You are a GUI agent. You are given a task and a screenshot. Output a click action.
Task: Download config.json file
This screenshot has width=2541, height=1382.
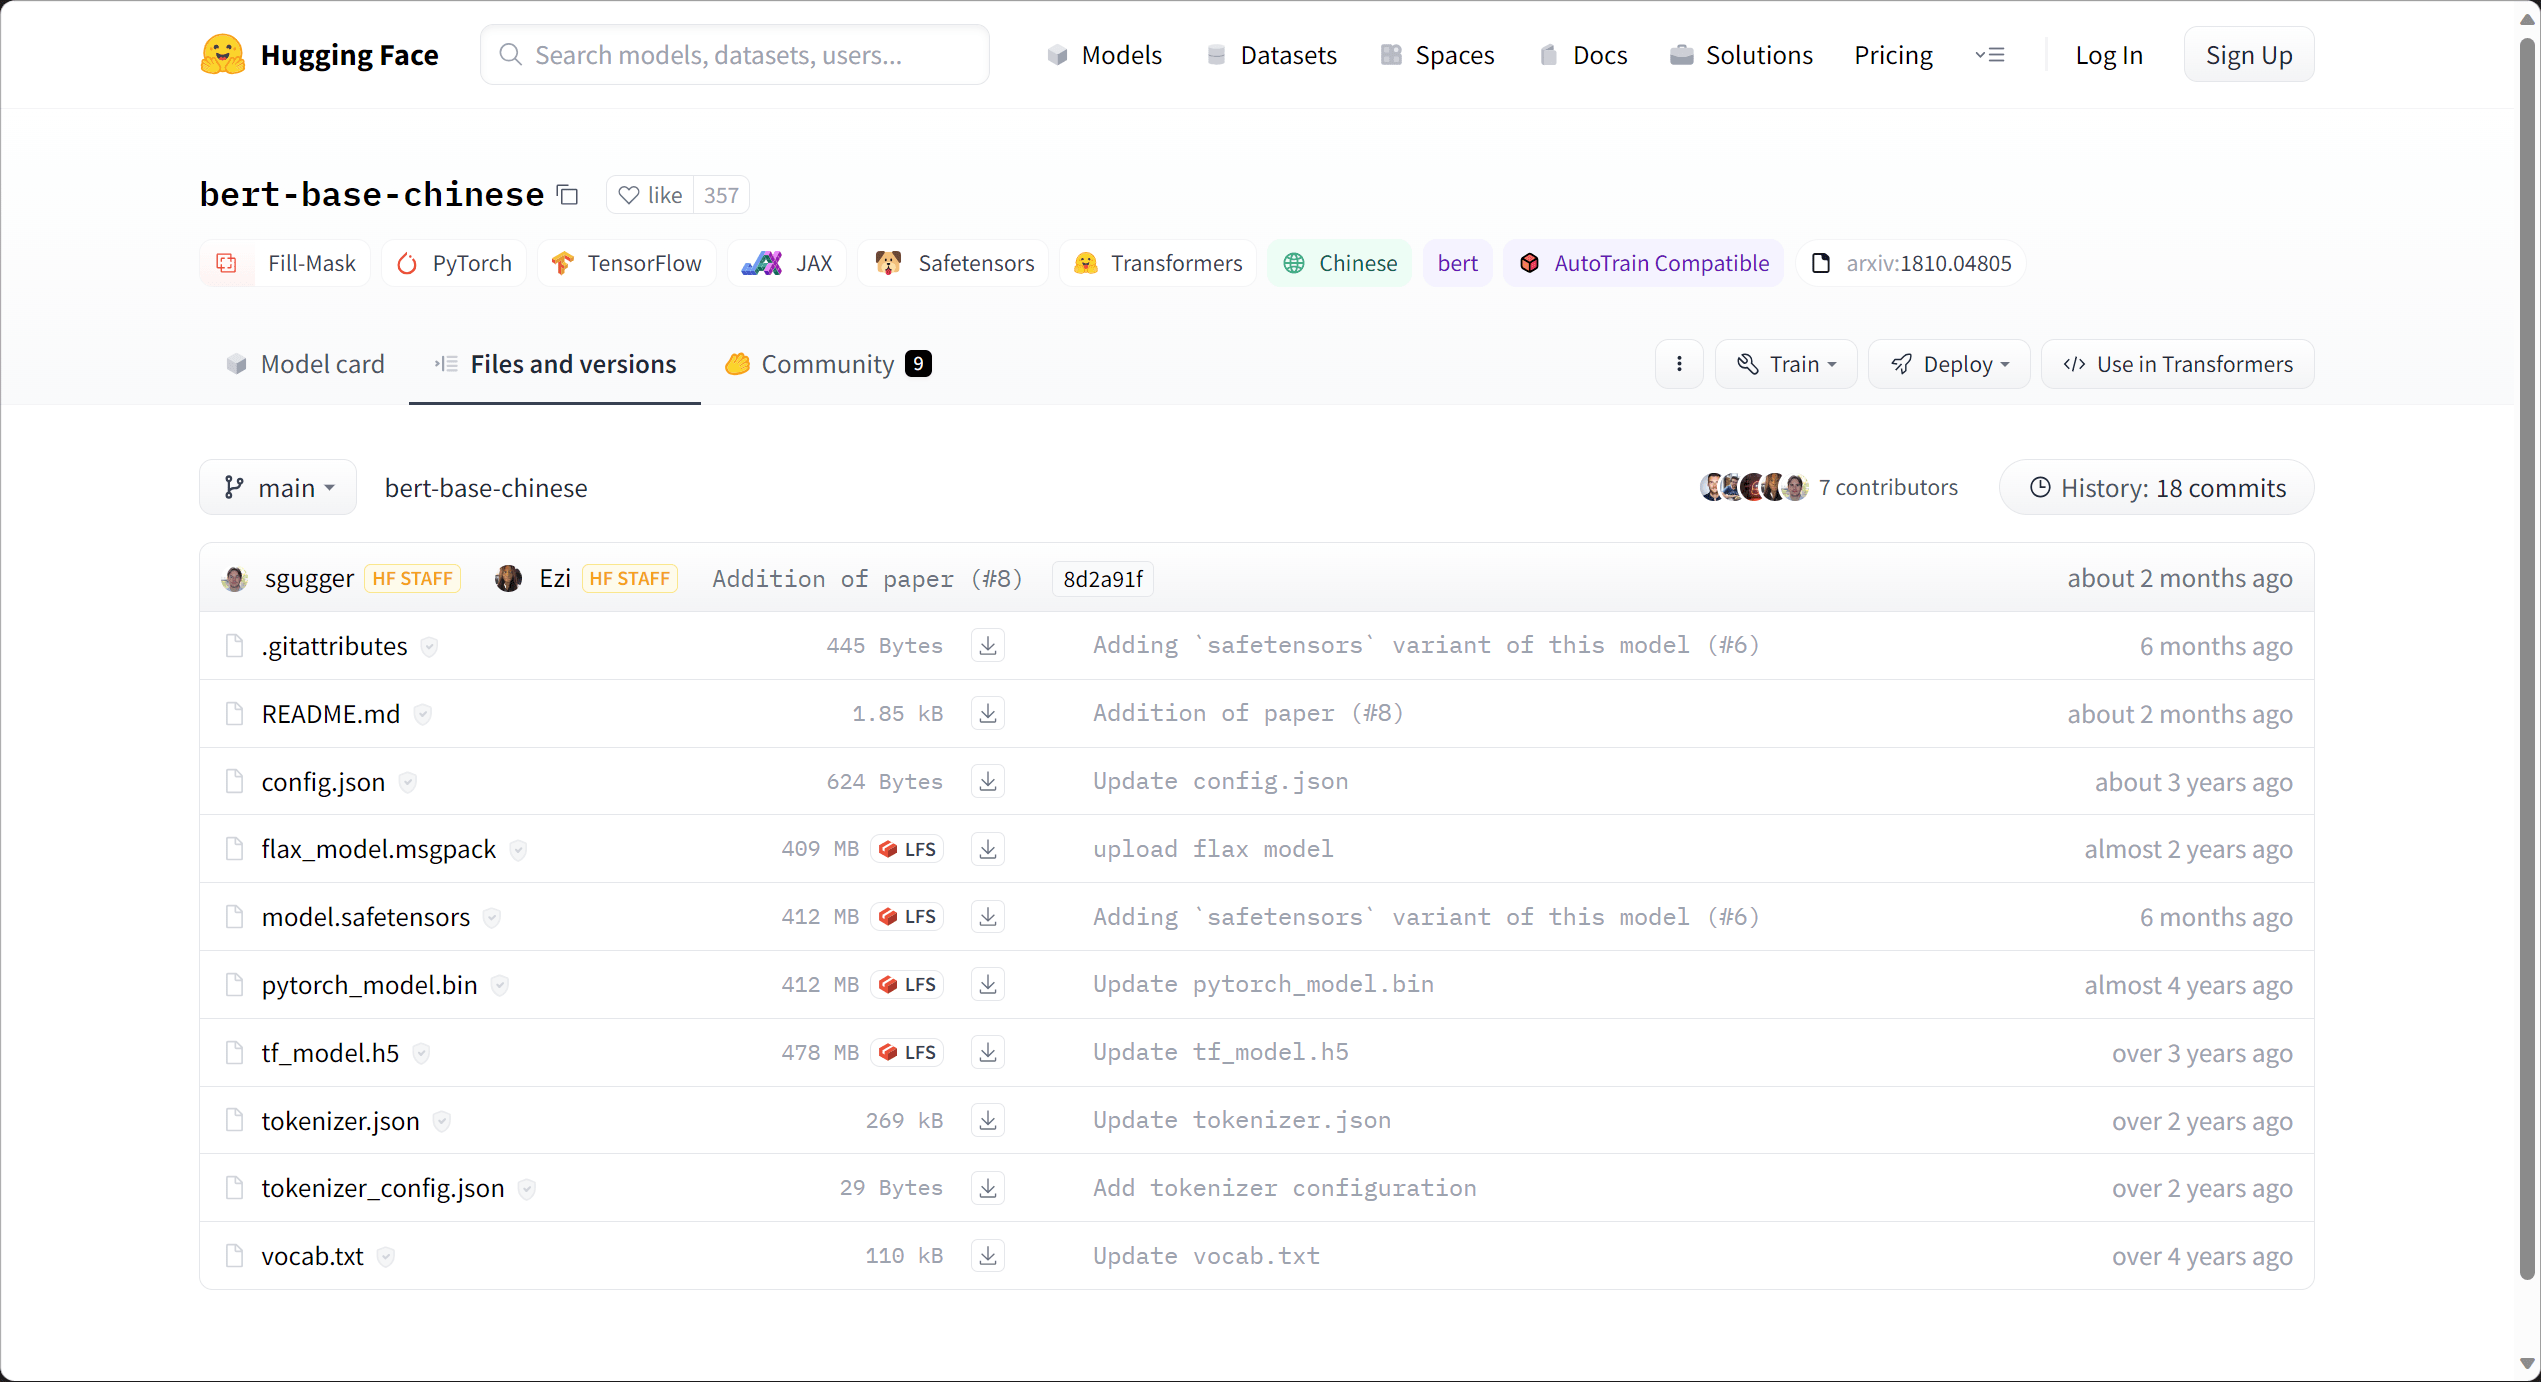point(988,782)
